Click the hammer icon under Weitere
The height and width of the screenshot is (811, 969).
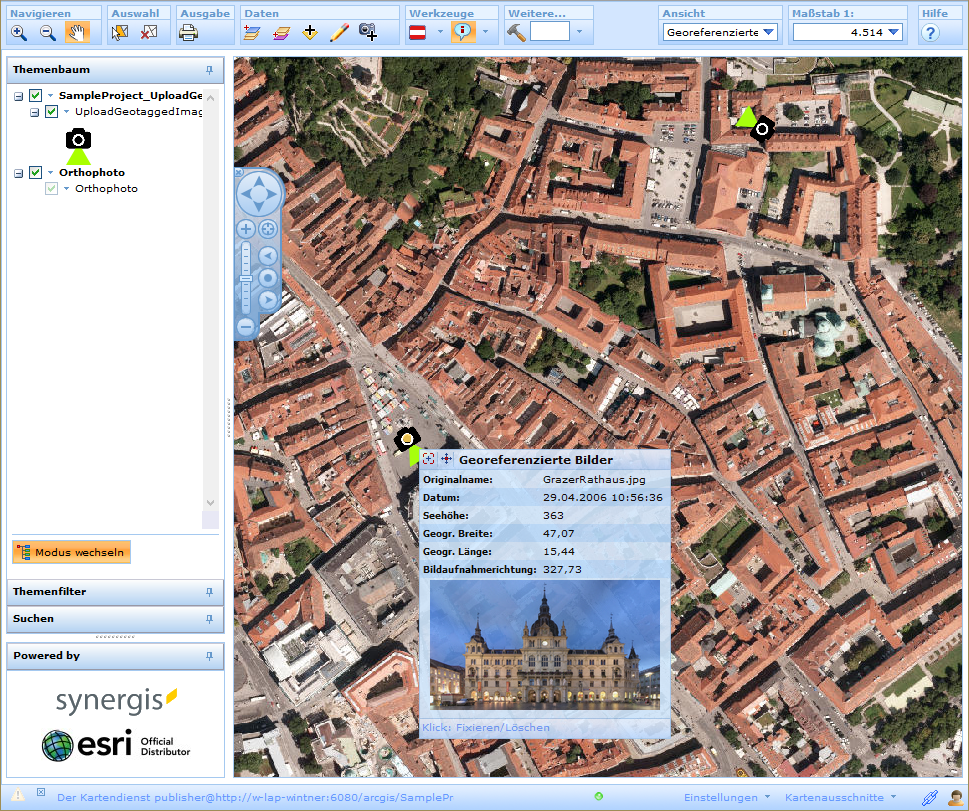[516, 32]
